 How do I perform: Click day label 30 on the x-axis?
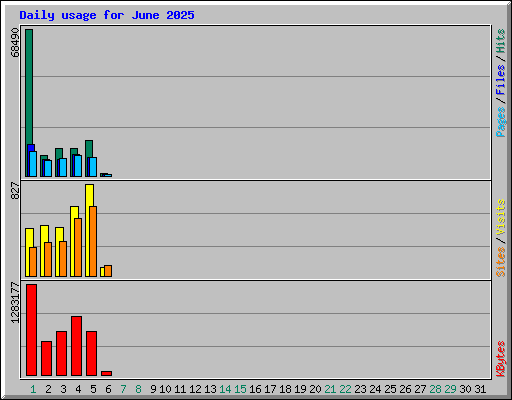tap(465, 389)
